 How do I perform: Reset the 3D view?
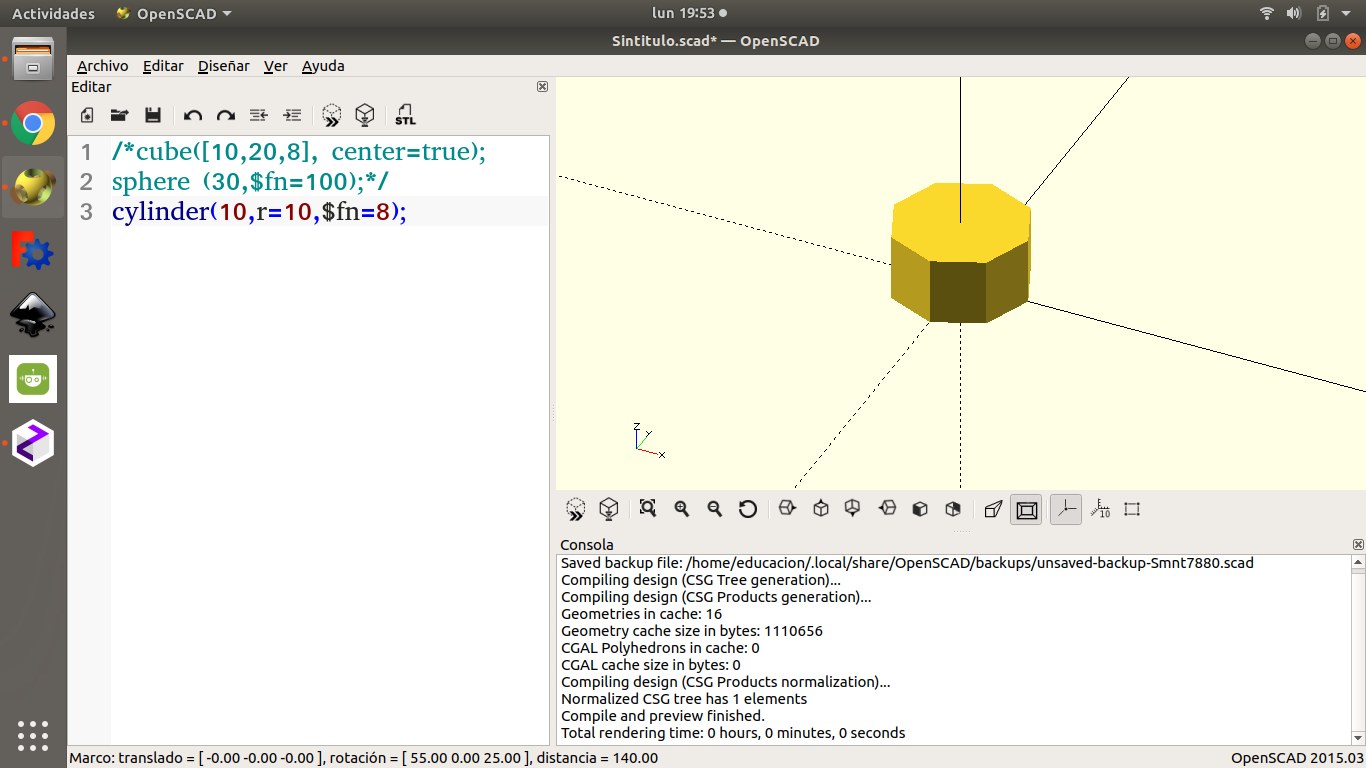pyautogui.click(x=747, y=509)
